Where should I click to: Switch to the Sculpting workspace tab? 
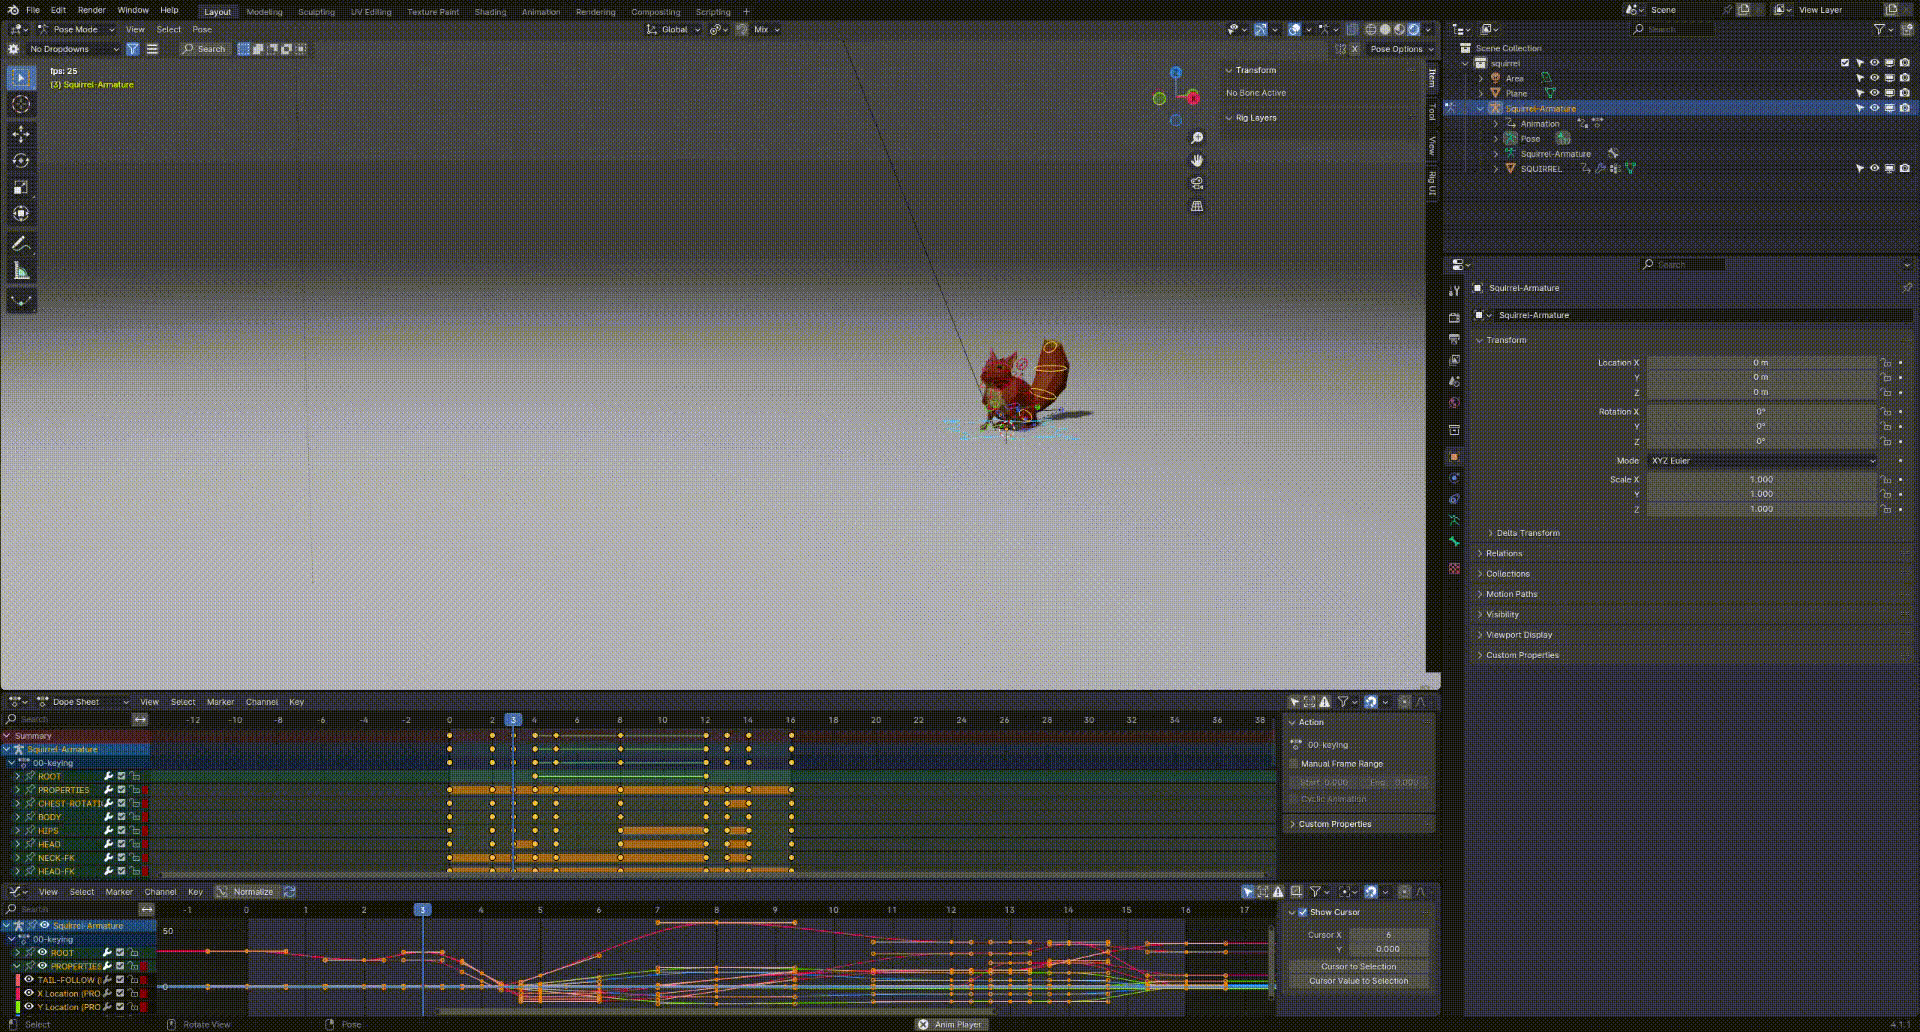click(x=316, y=12)
